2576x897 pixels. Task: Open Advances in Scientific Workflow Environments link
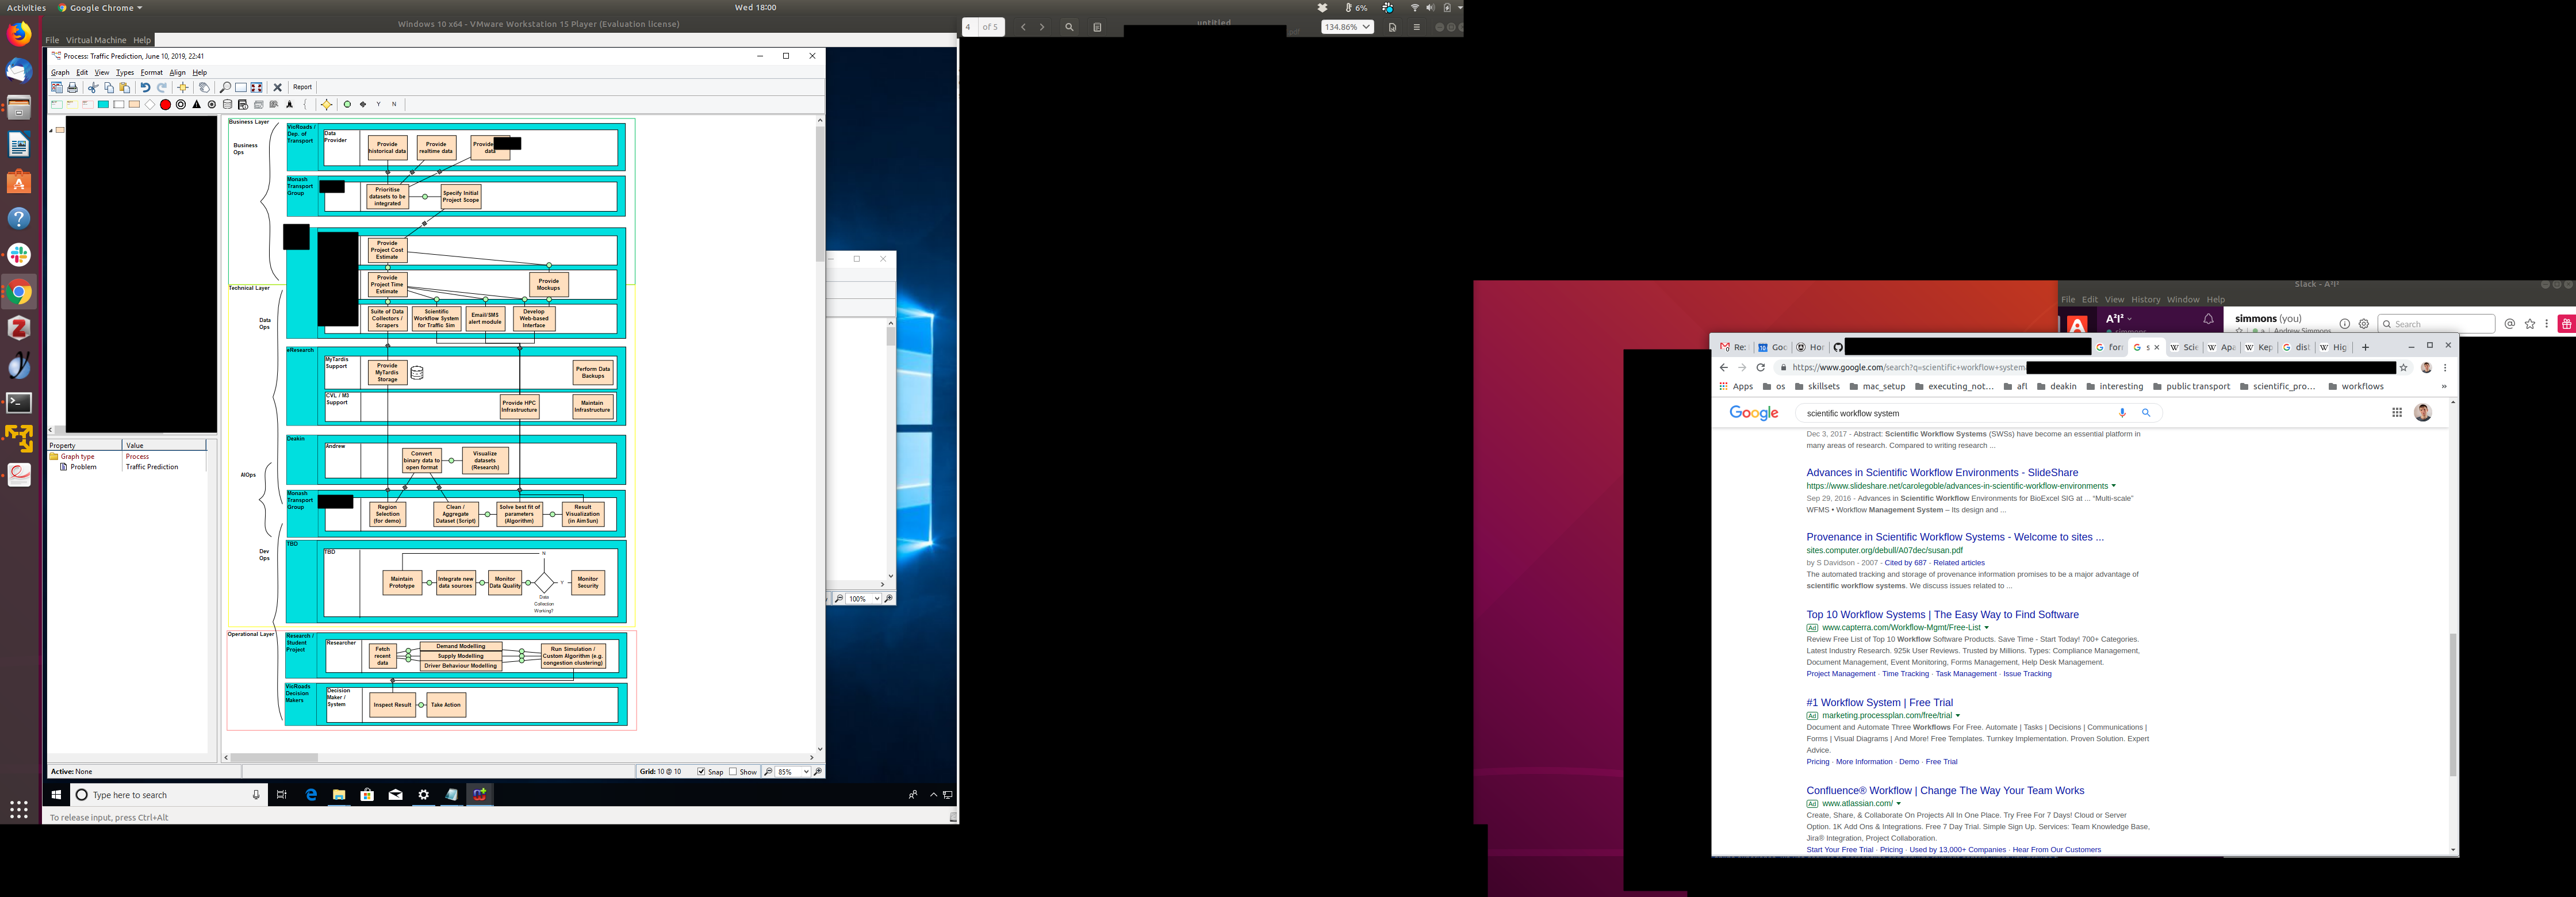coord(1941,473)
